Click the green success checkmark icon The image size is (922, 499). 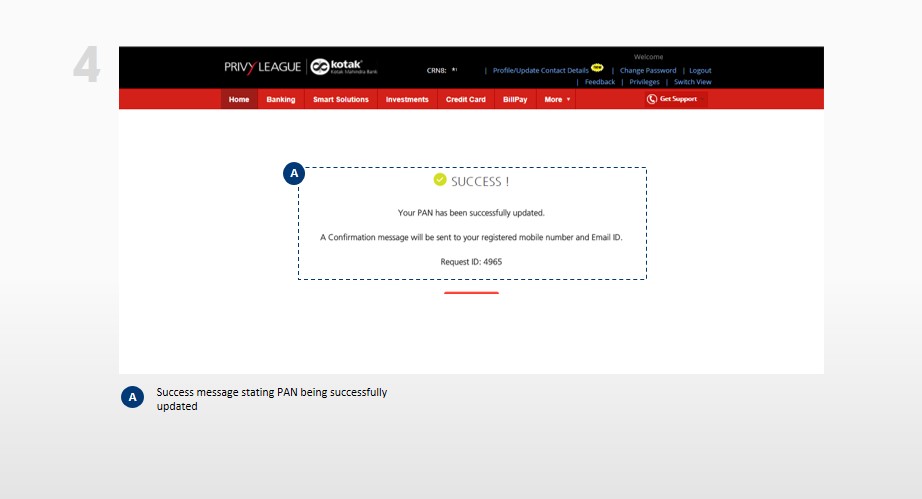(440, 180)
